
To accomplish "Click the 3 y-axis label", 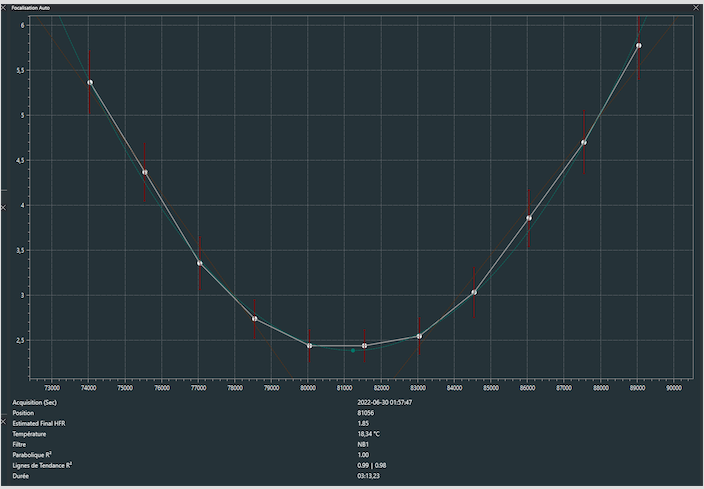I will (x=22, y=295).
